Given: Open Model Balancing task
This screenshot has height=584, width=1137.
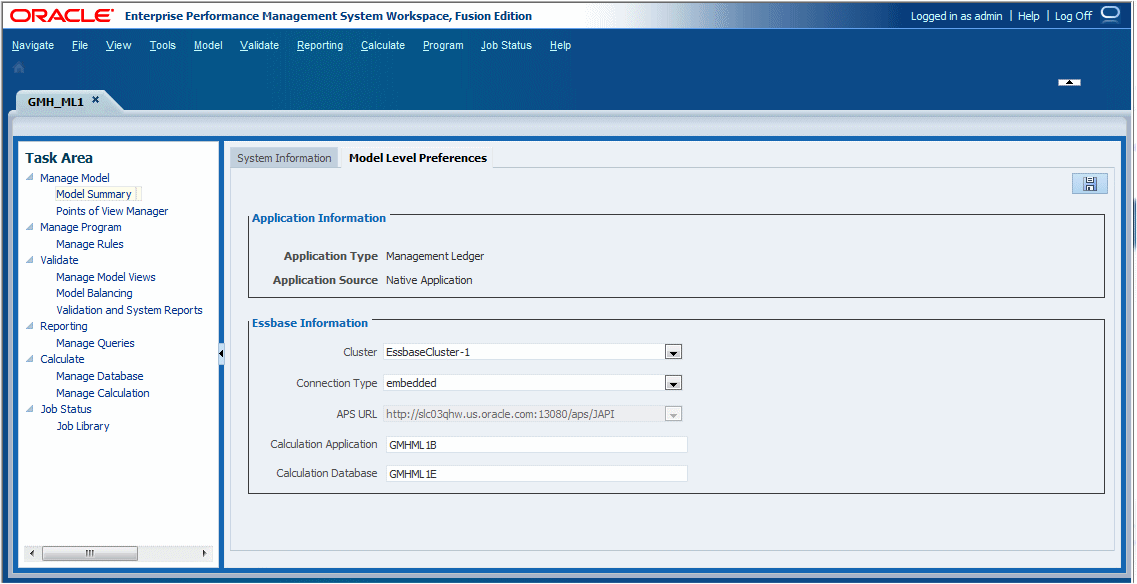Looking at the screenshot, I should coord(94,293).
